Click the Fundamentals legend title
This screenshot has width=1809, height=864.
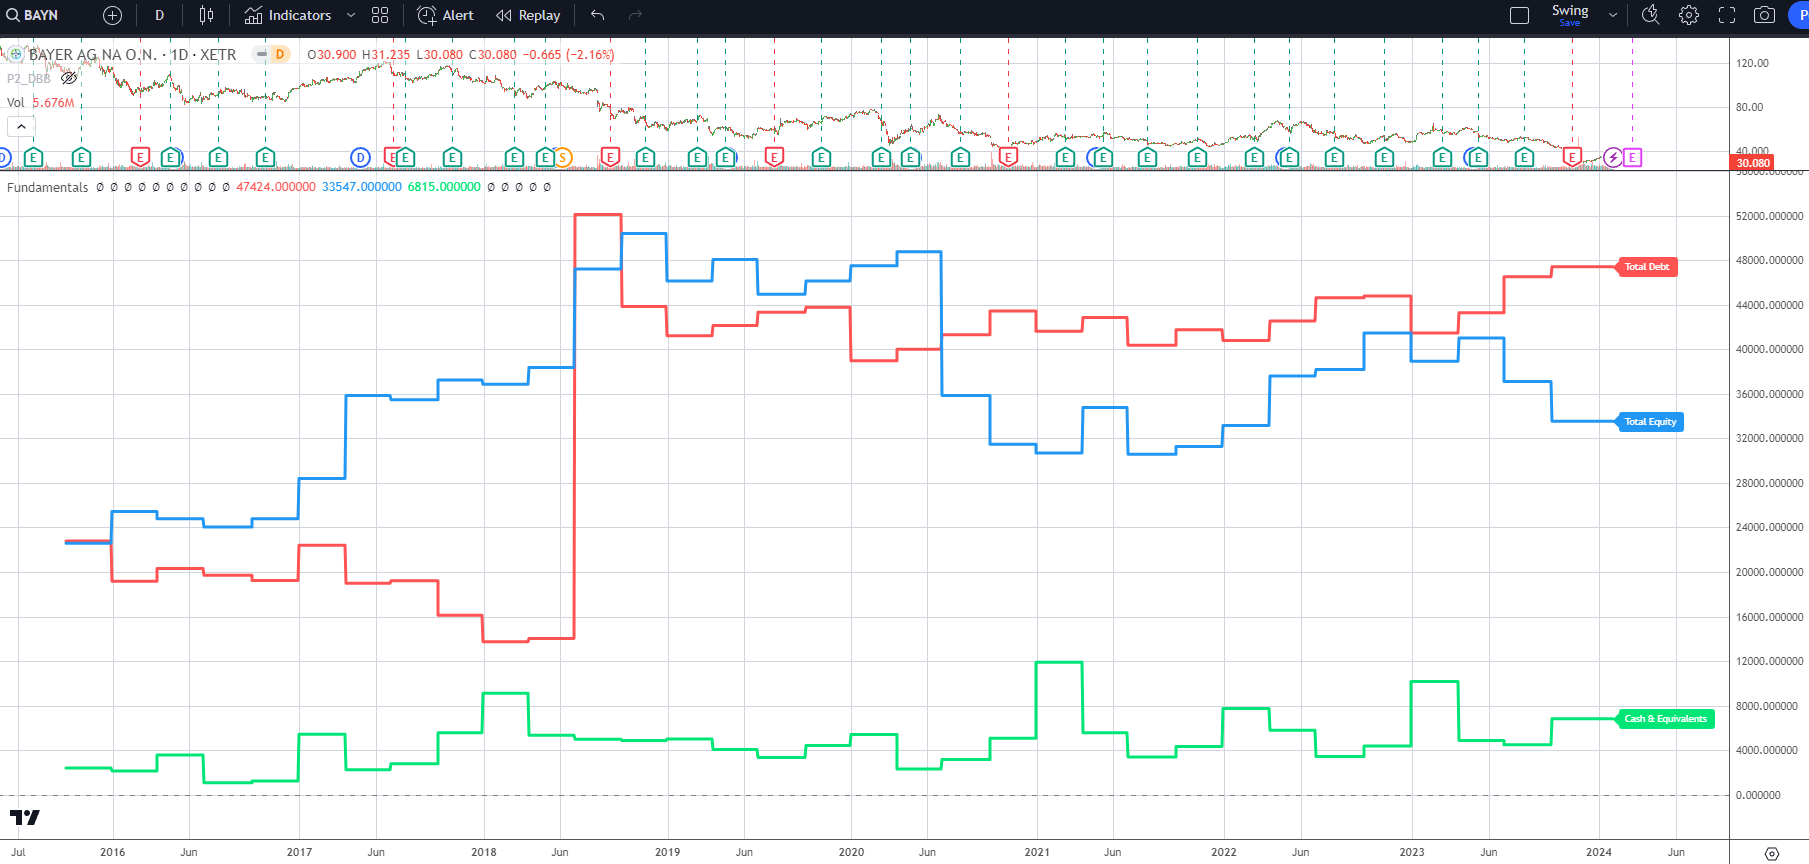point(48,187)
